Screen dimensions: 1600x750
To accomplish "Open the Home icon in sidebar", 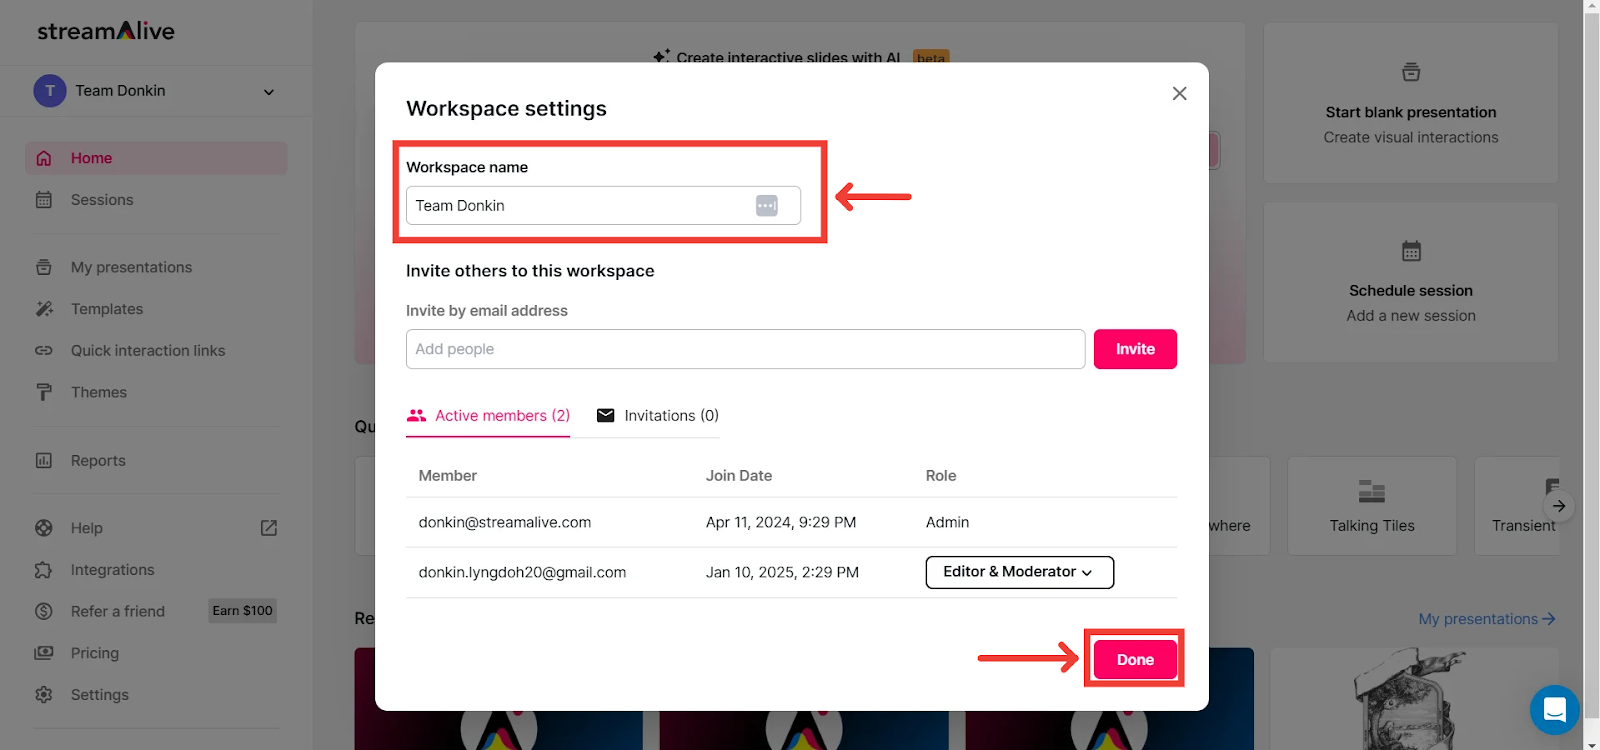I will [44, 158].
